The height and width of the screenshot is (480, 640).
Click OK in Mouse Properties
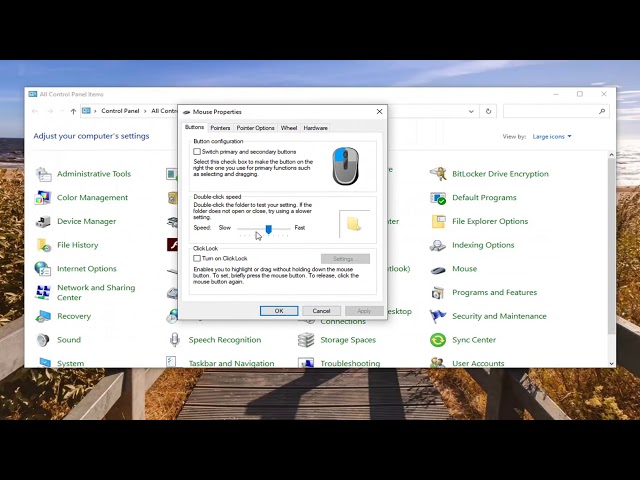click(279, 311)
